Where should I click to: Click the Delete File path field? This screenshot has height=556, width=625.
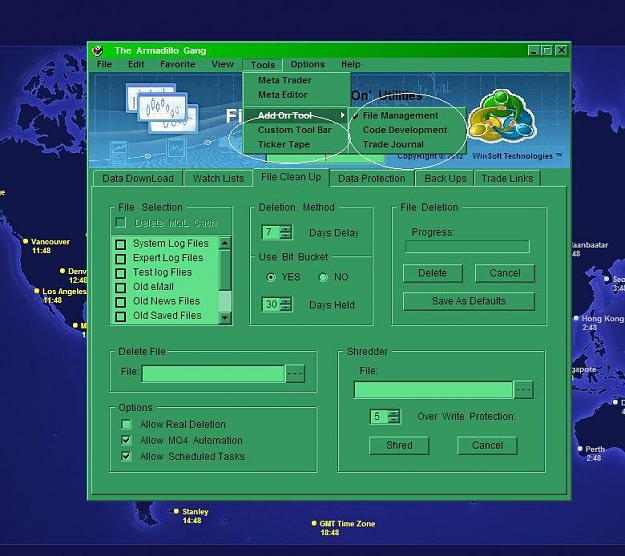click(x=213, y=374)
